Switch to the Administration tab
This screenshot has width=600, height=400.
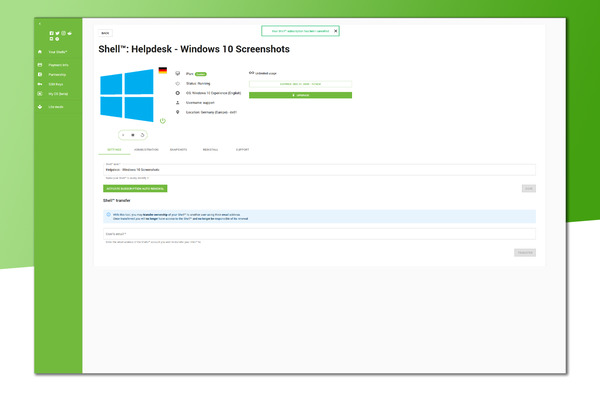click(x=146, y=148)
